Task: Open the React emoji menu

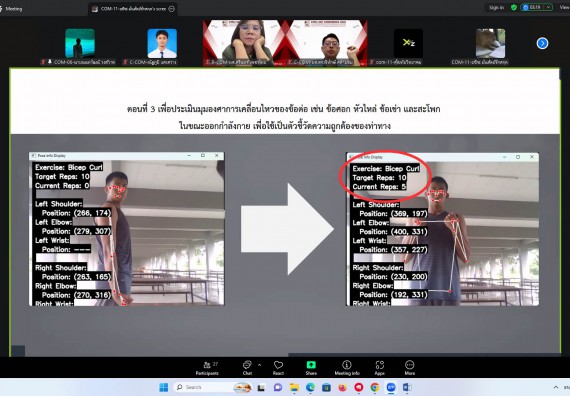Action: [x=278, y=368]
